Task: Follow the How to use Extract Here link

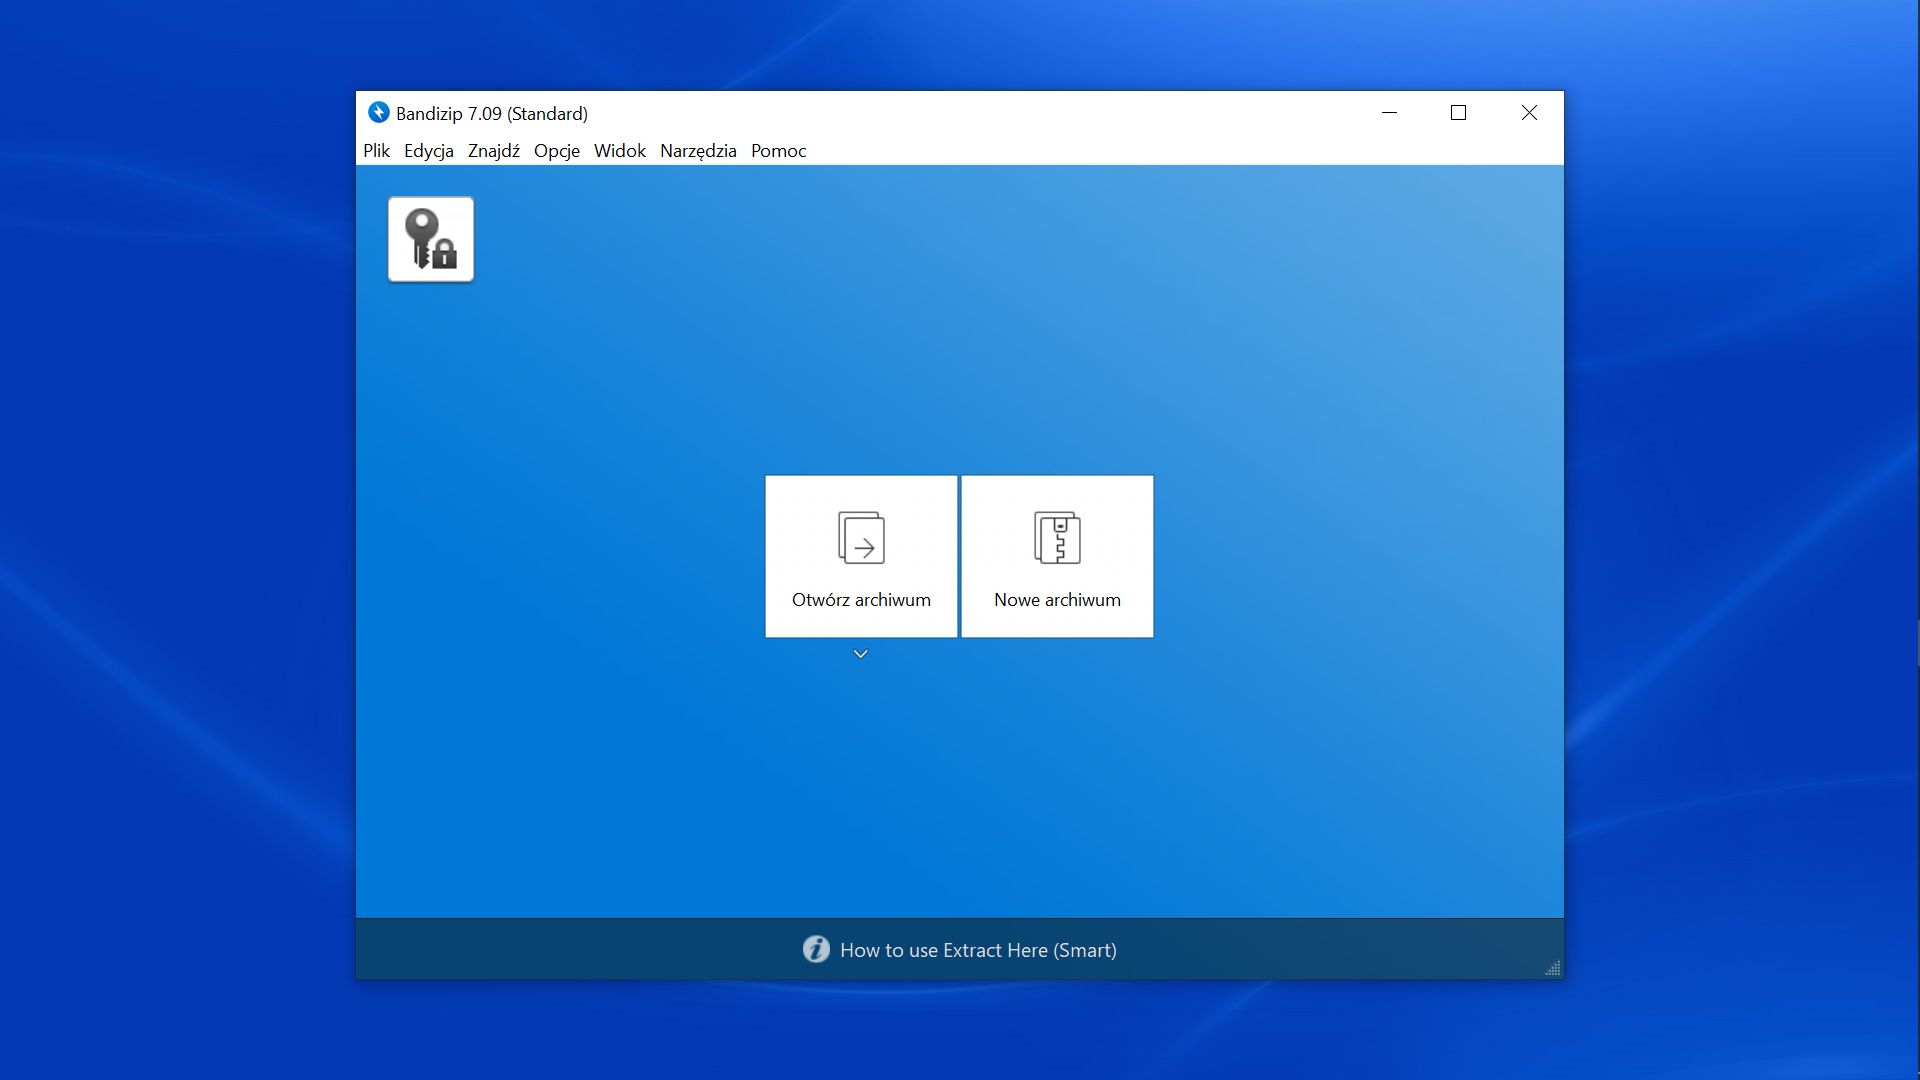Action: click(x=977, y=950)
